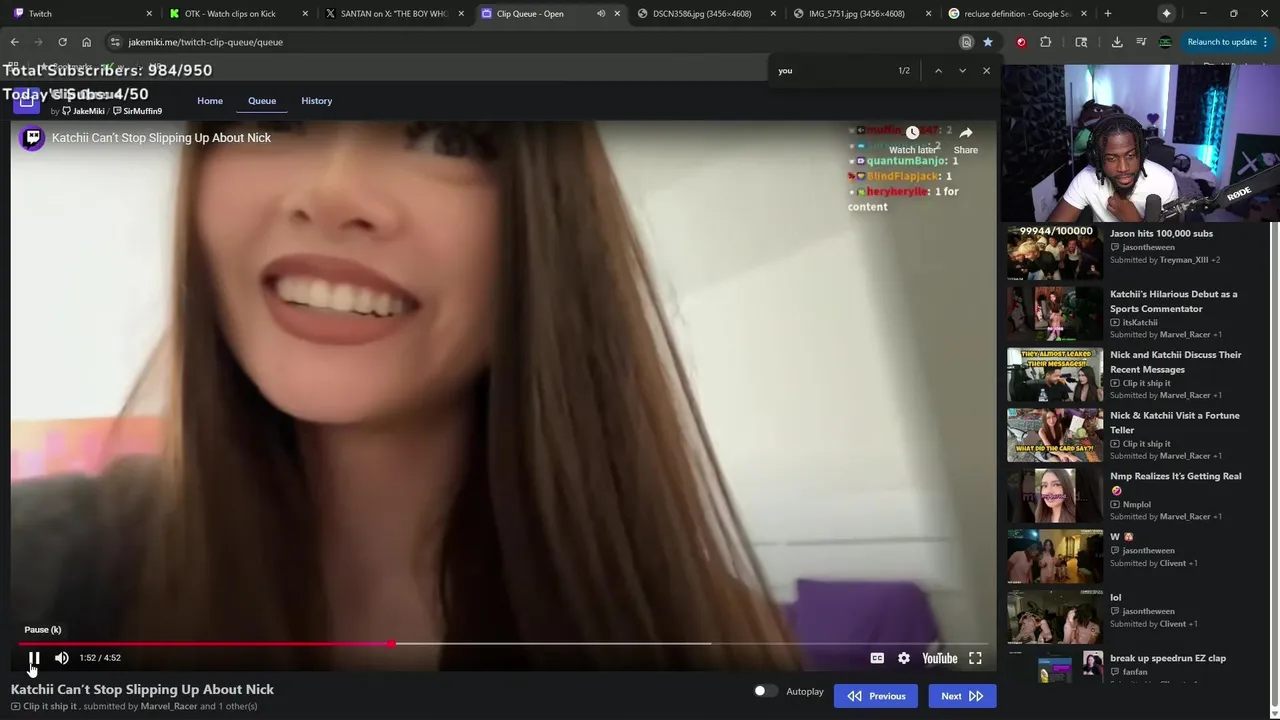This screenshot has width=1280, height=720.
Task: Go to the Previous clip
Action: click(876, 696)
